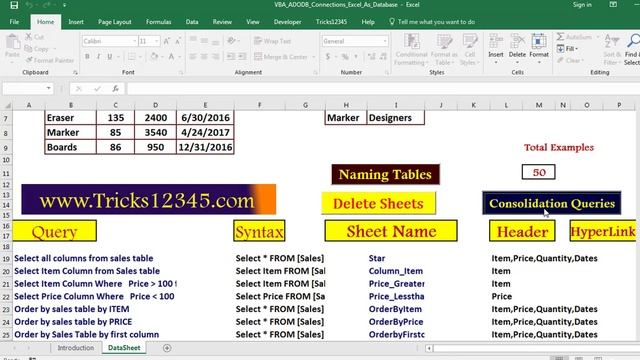
Task: Click the Delete Sheets button
Action: tap(378, 203)
